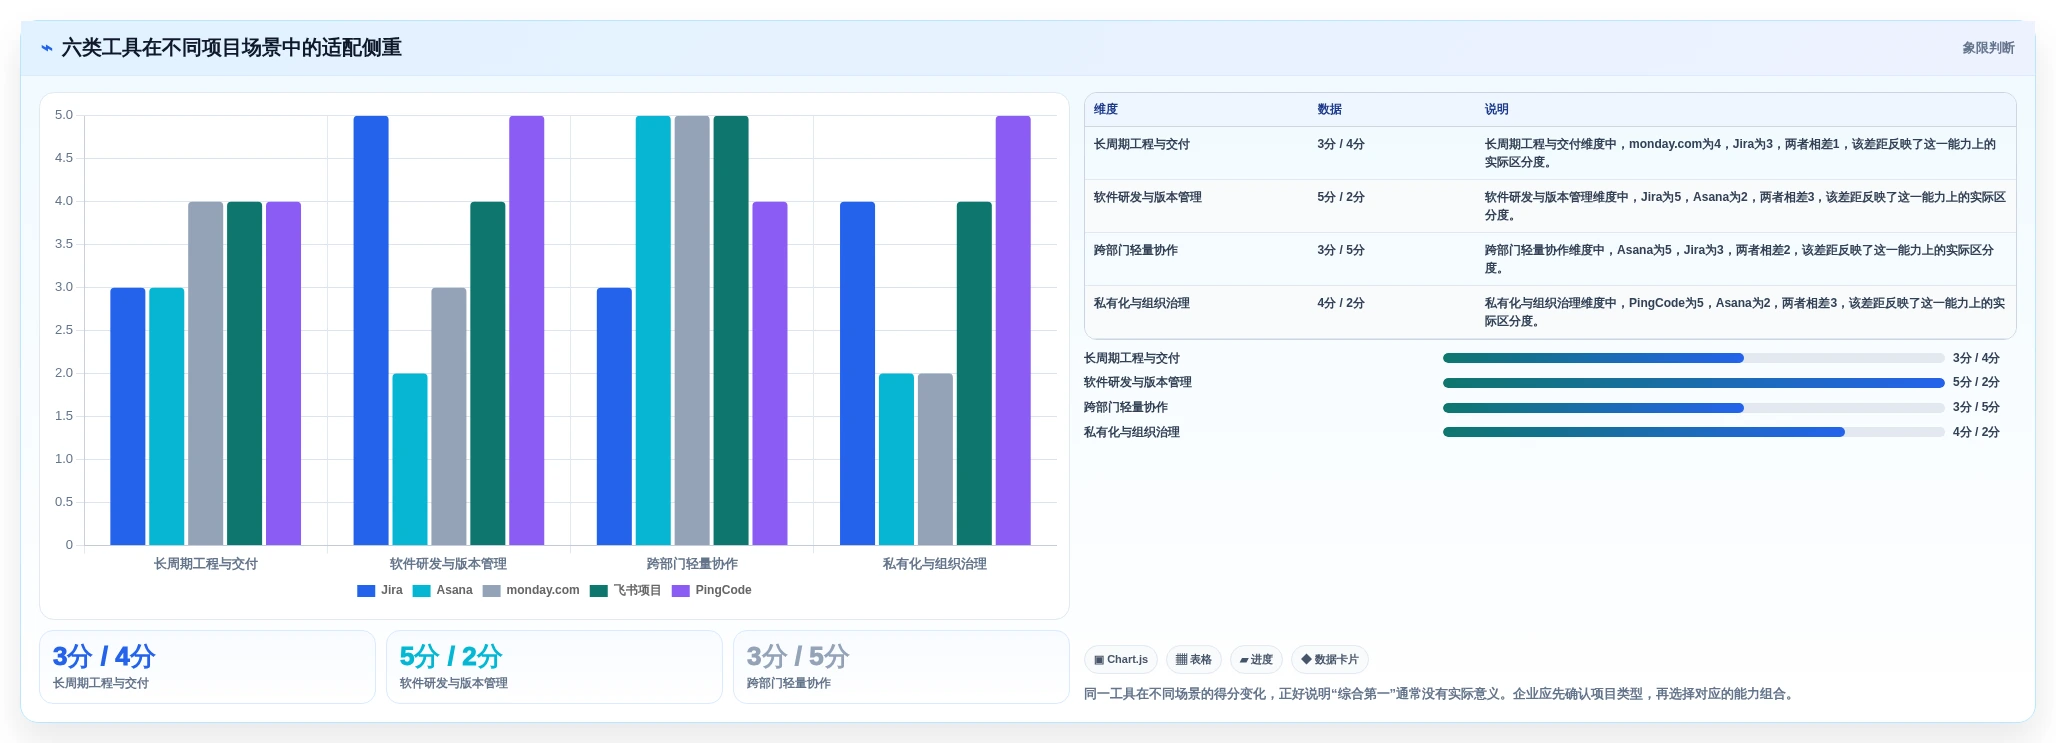Click the 长周期工程与交付 progress bar
The width and height of the screenshot is (2056, 743).
(1694, 358)
